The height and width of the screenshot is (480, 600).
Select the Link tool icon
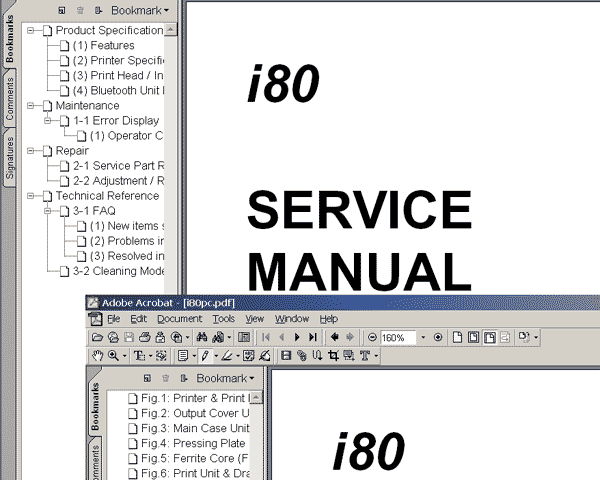coord(302,356)
